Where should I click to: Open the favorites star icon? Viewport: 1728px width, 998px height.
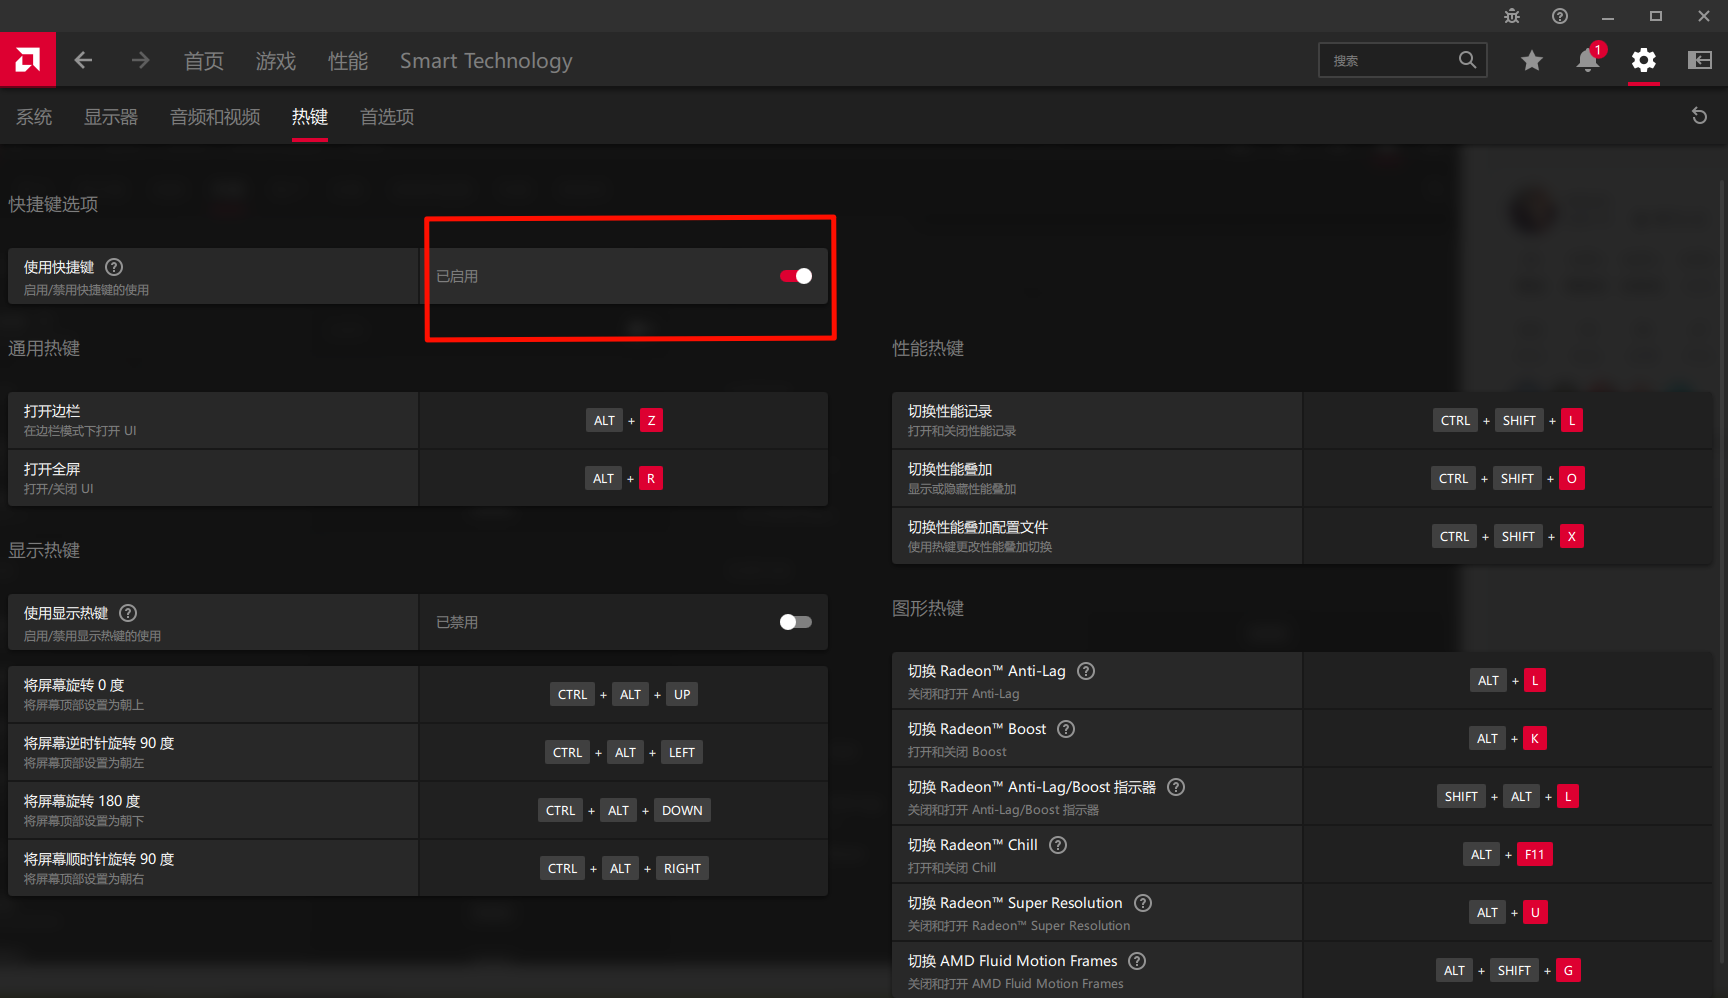point(1531,61)
